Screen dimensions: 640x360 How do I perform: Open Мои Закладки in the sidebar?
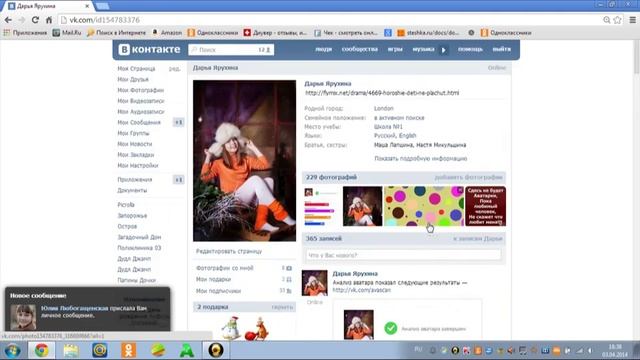[x=136, y=155]
